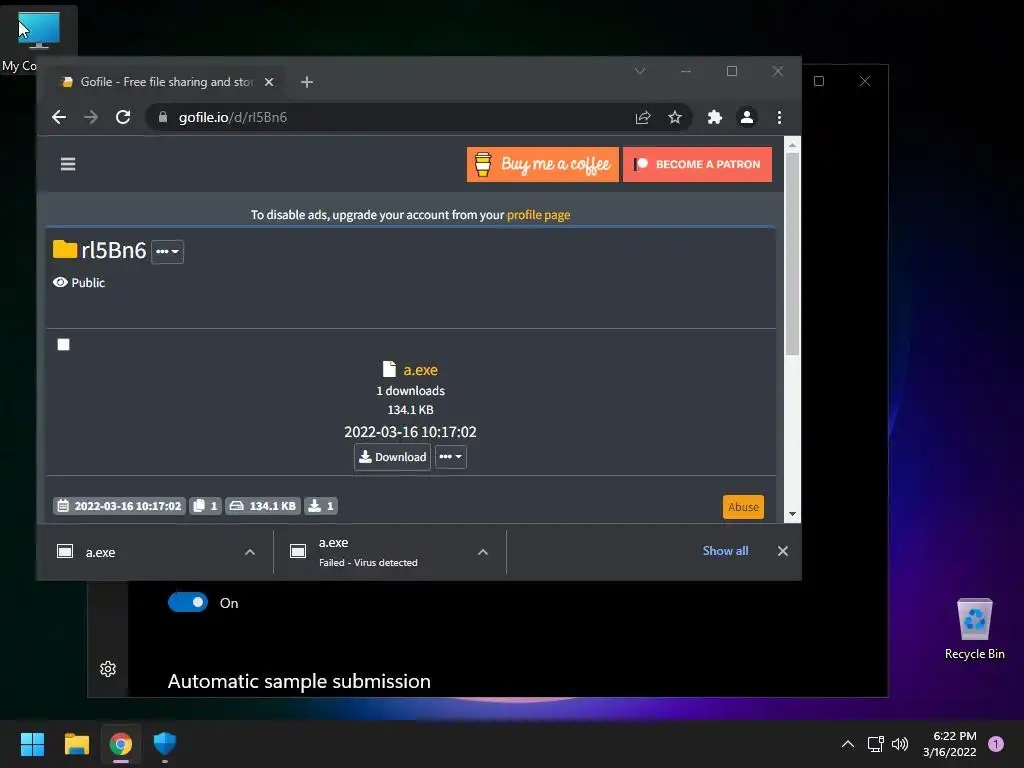Click the scrollbar up arrow
1024x768 pixels.
(x=792, y=145)
